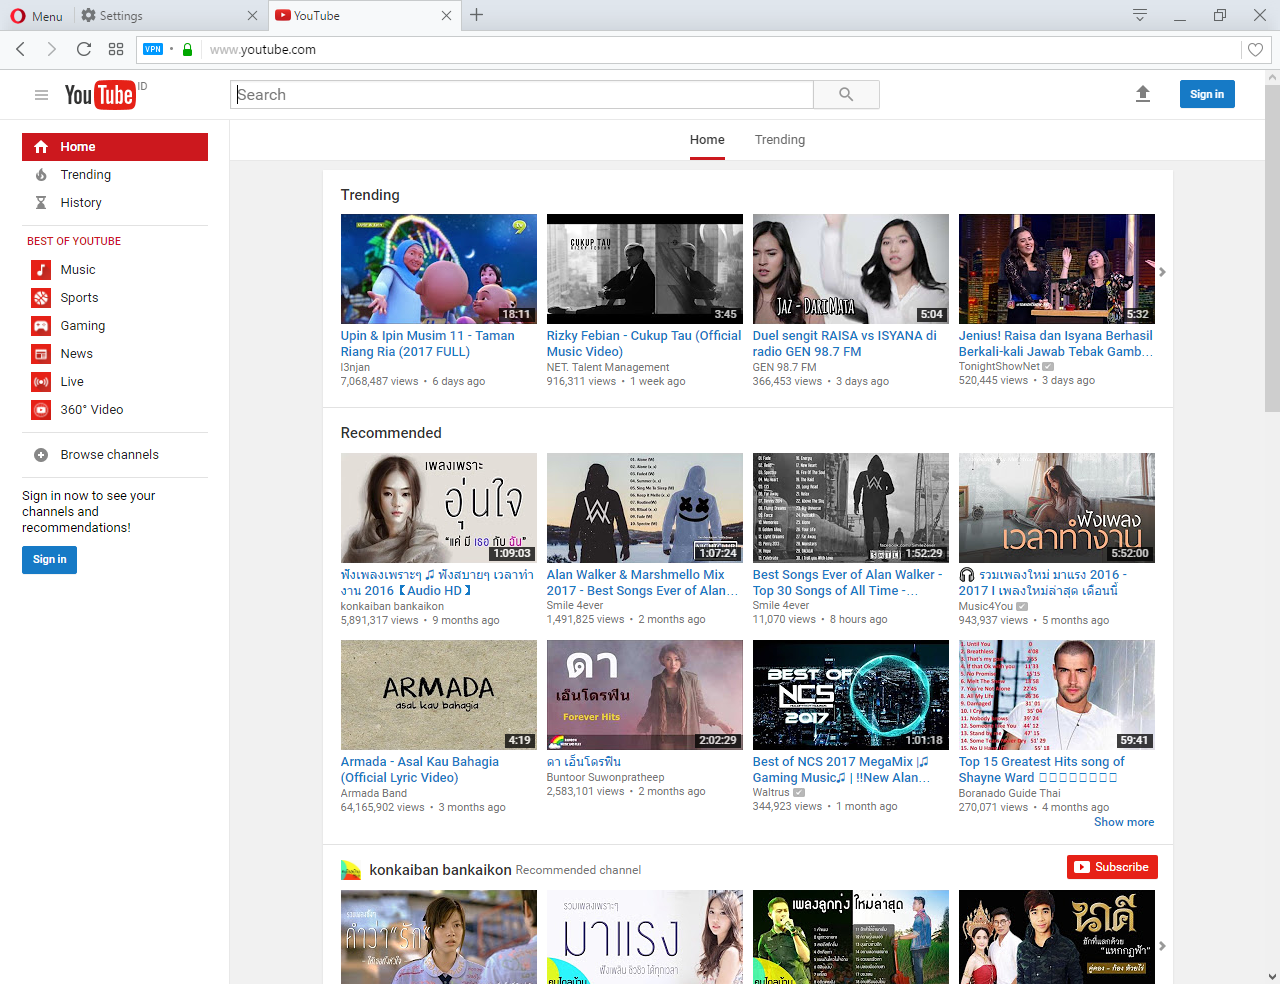Close the YouTube browser tab
Viewport: 1280px width, 984px height.
pyautogui.click(x=446, y=15)
